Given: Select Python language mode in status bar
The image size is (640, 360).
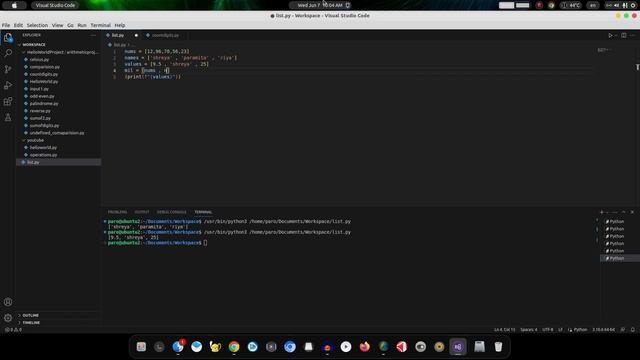Looking at the screenshot, I should click(580, 329).
